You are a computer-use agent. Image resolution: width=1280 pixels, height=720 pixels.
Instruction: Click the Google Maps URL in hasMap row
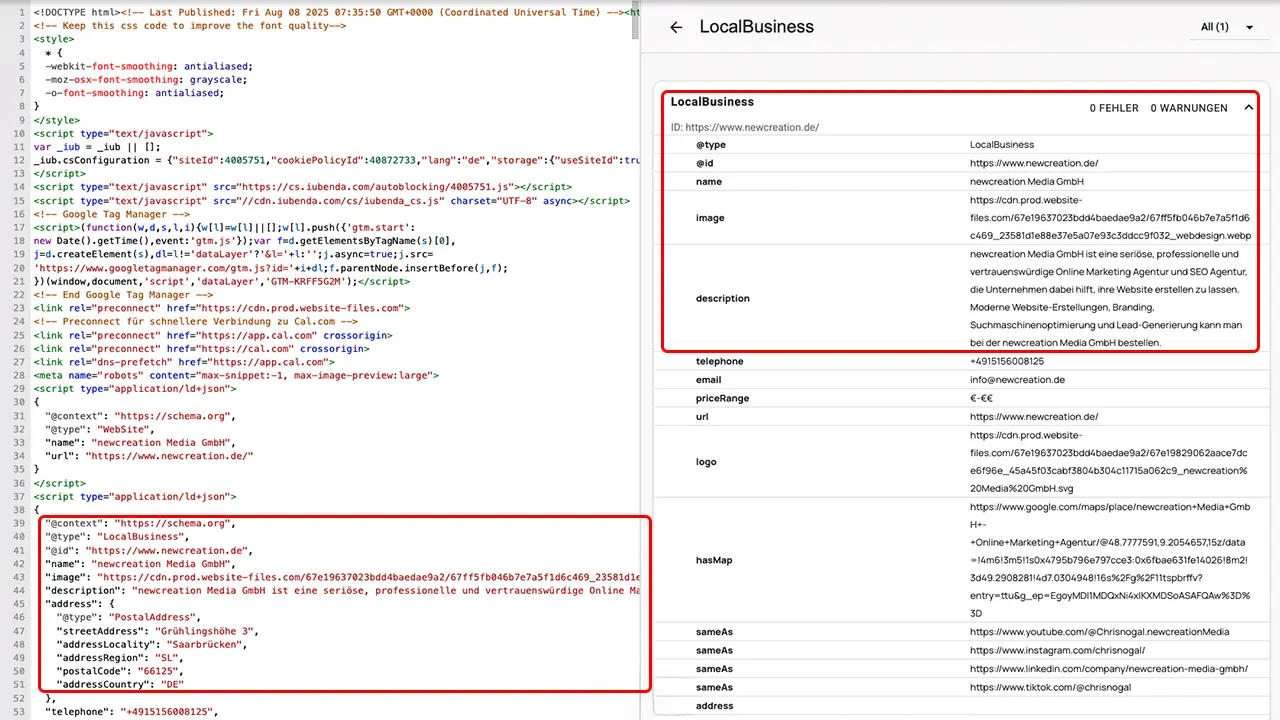tap(1110, 560)
